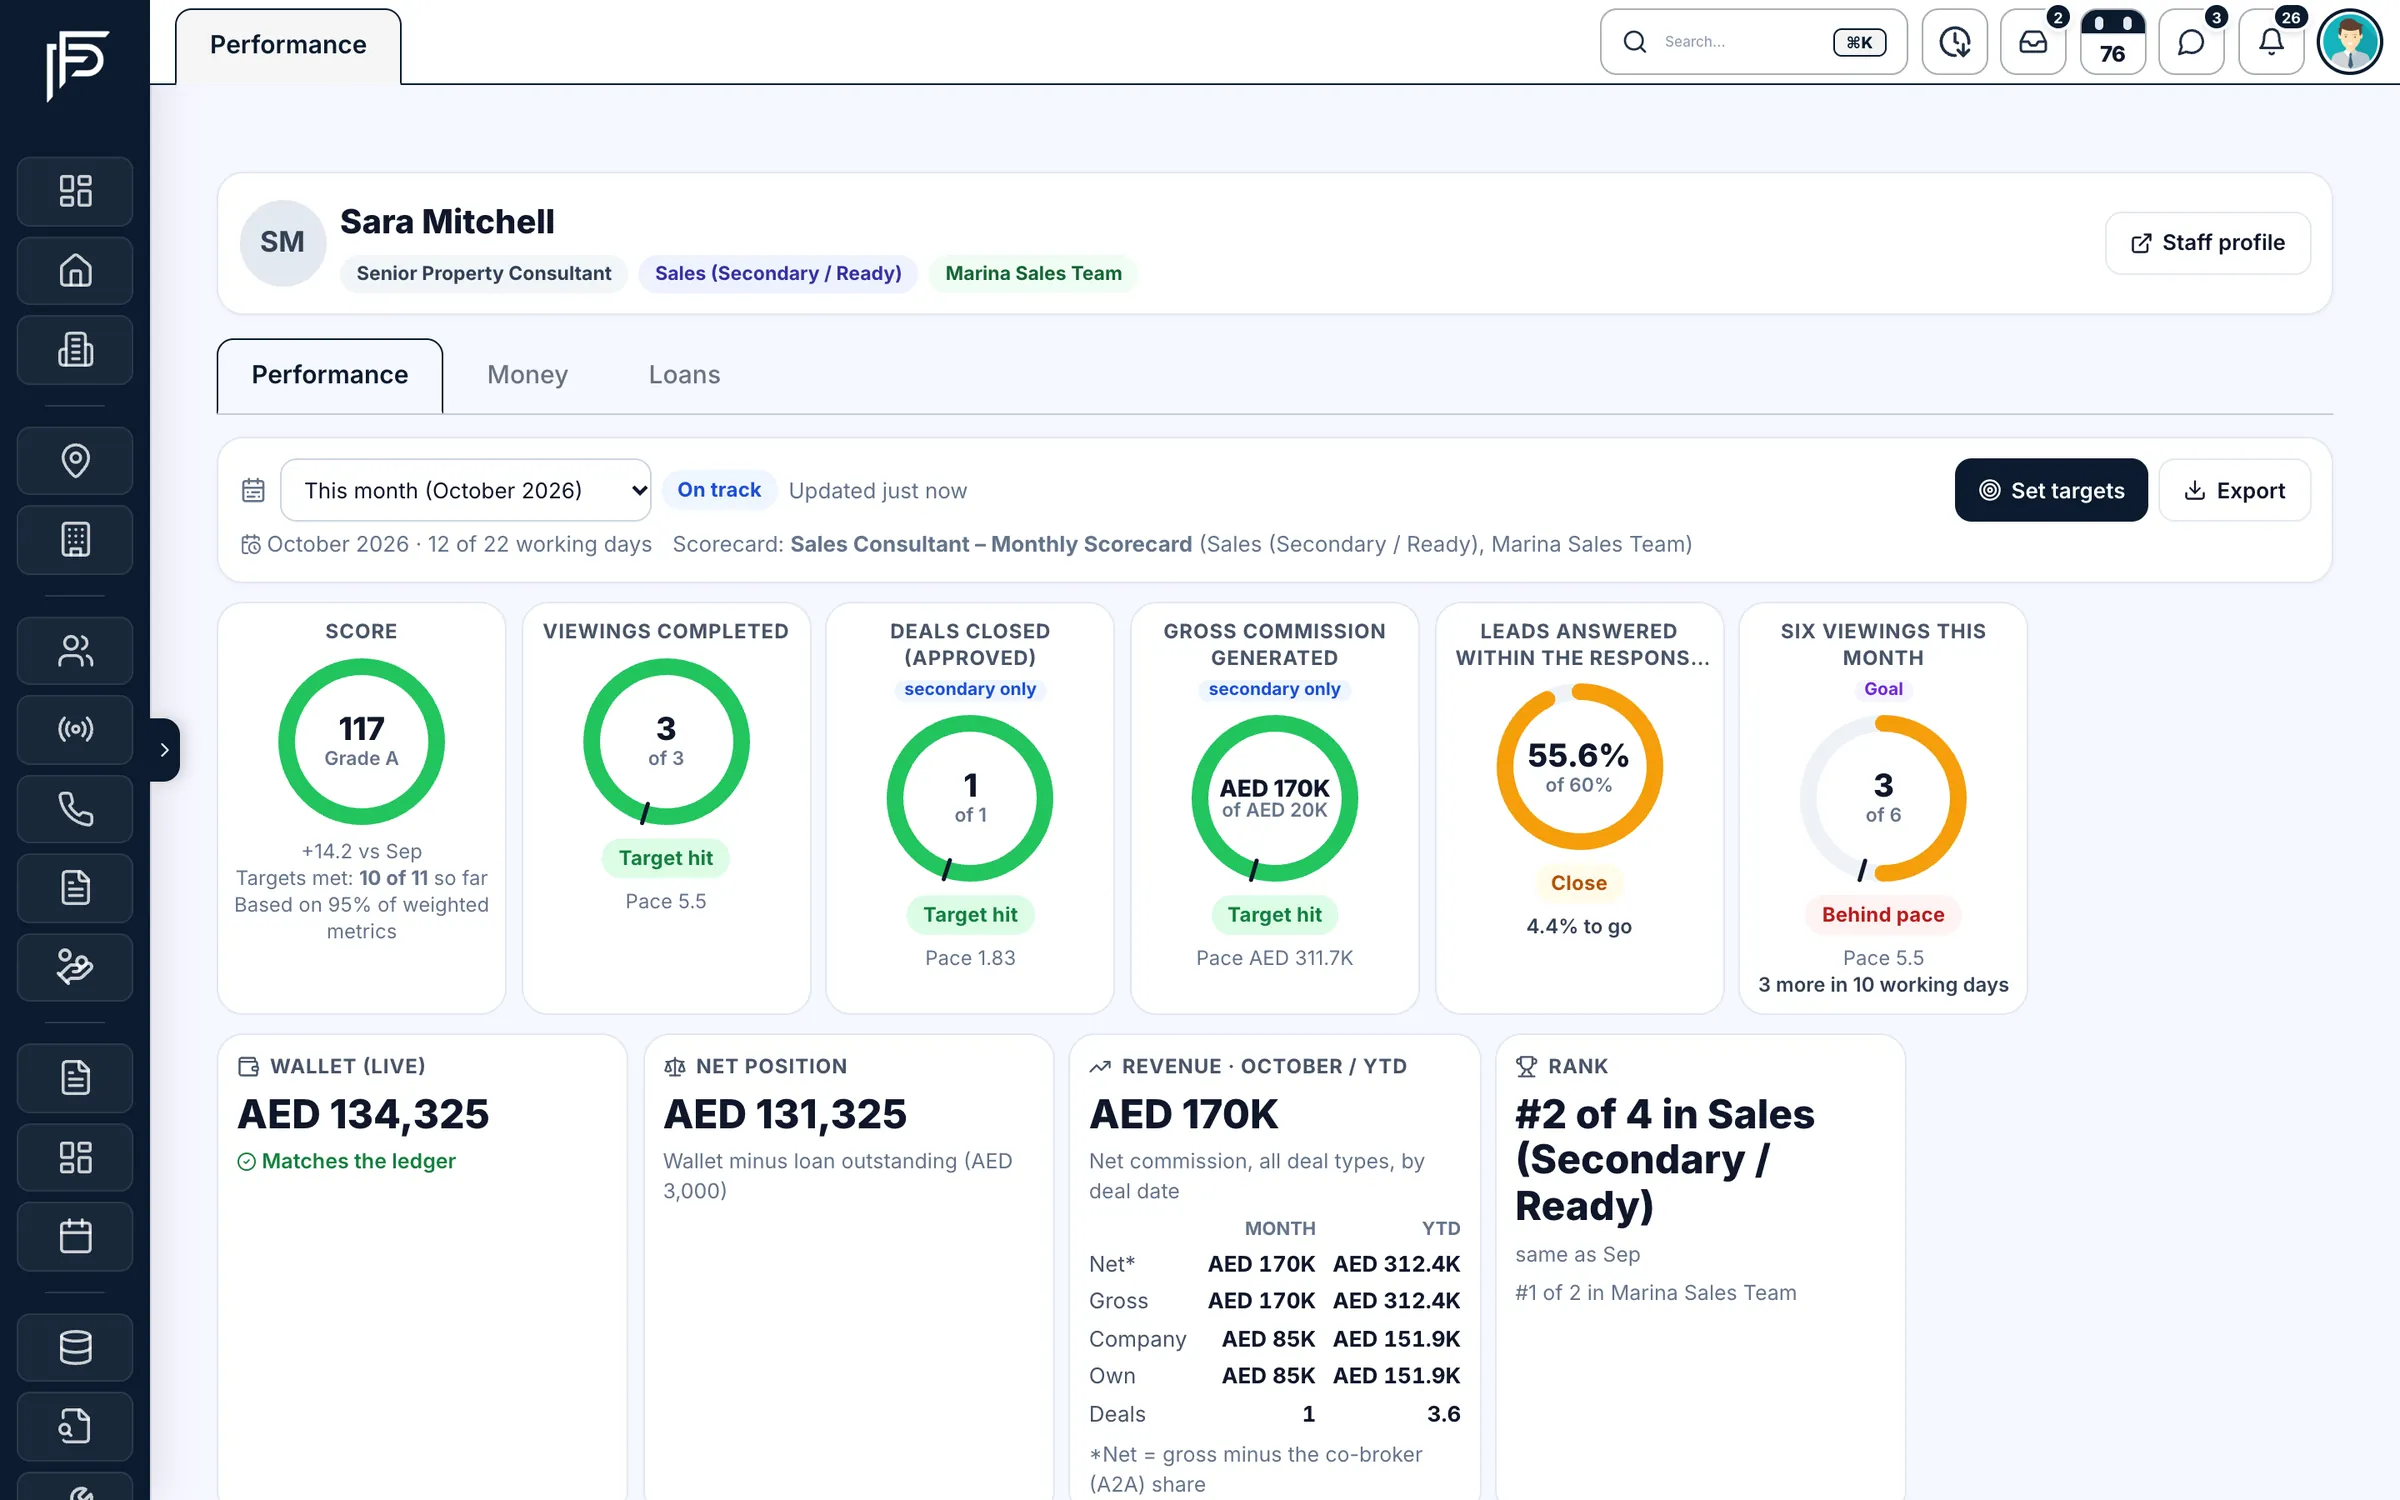The height and width of the screenshot is (1500, 2400).
Task: Click the On track status badge
Action: point(719,490)
